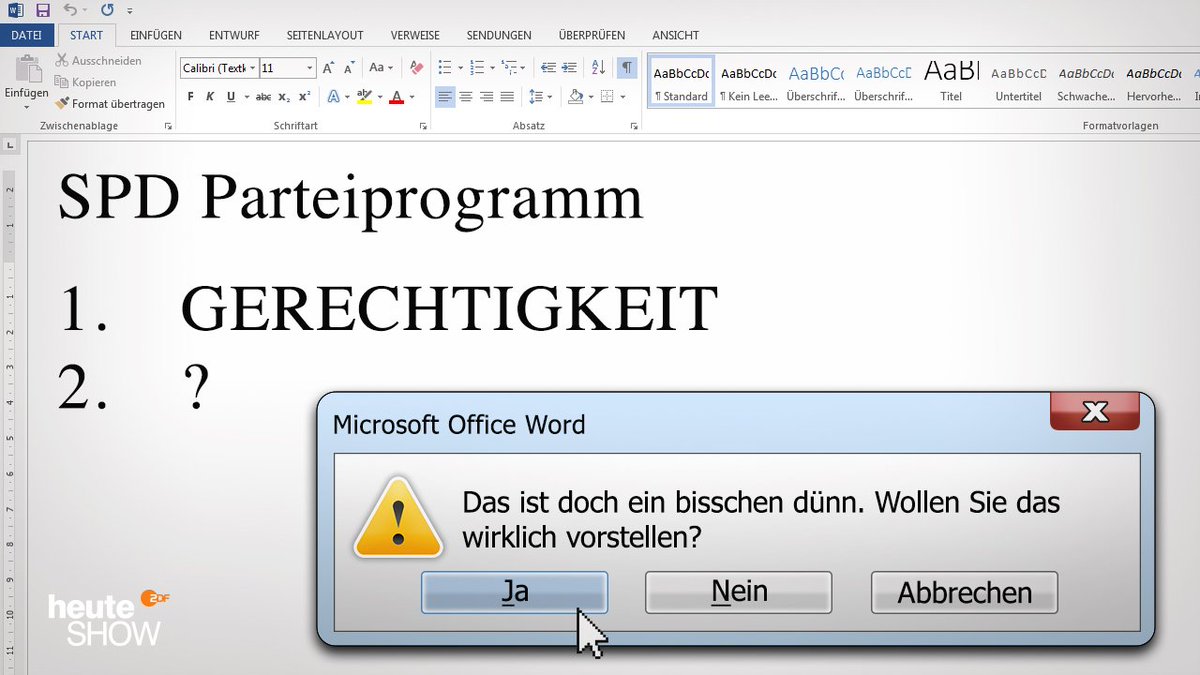Switch to the ÜBERPRÜFEN tab

592,35
